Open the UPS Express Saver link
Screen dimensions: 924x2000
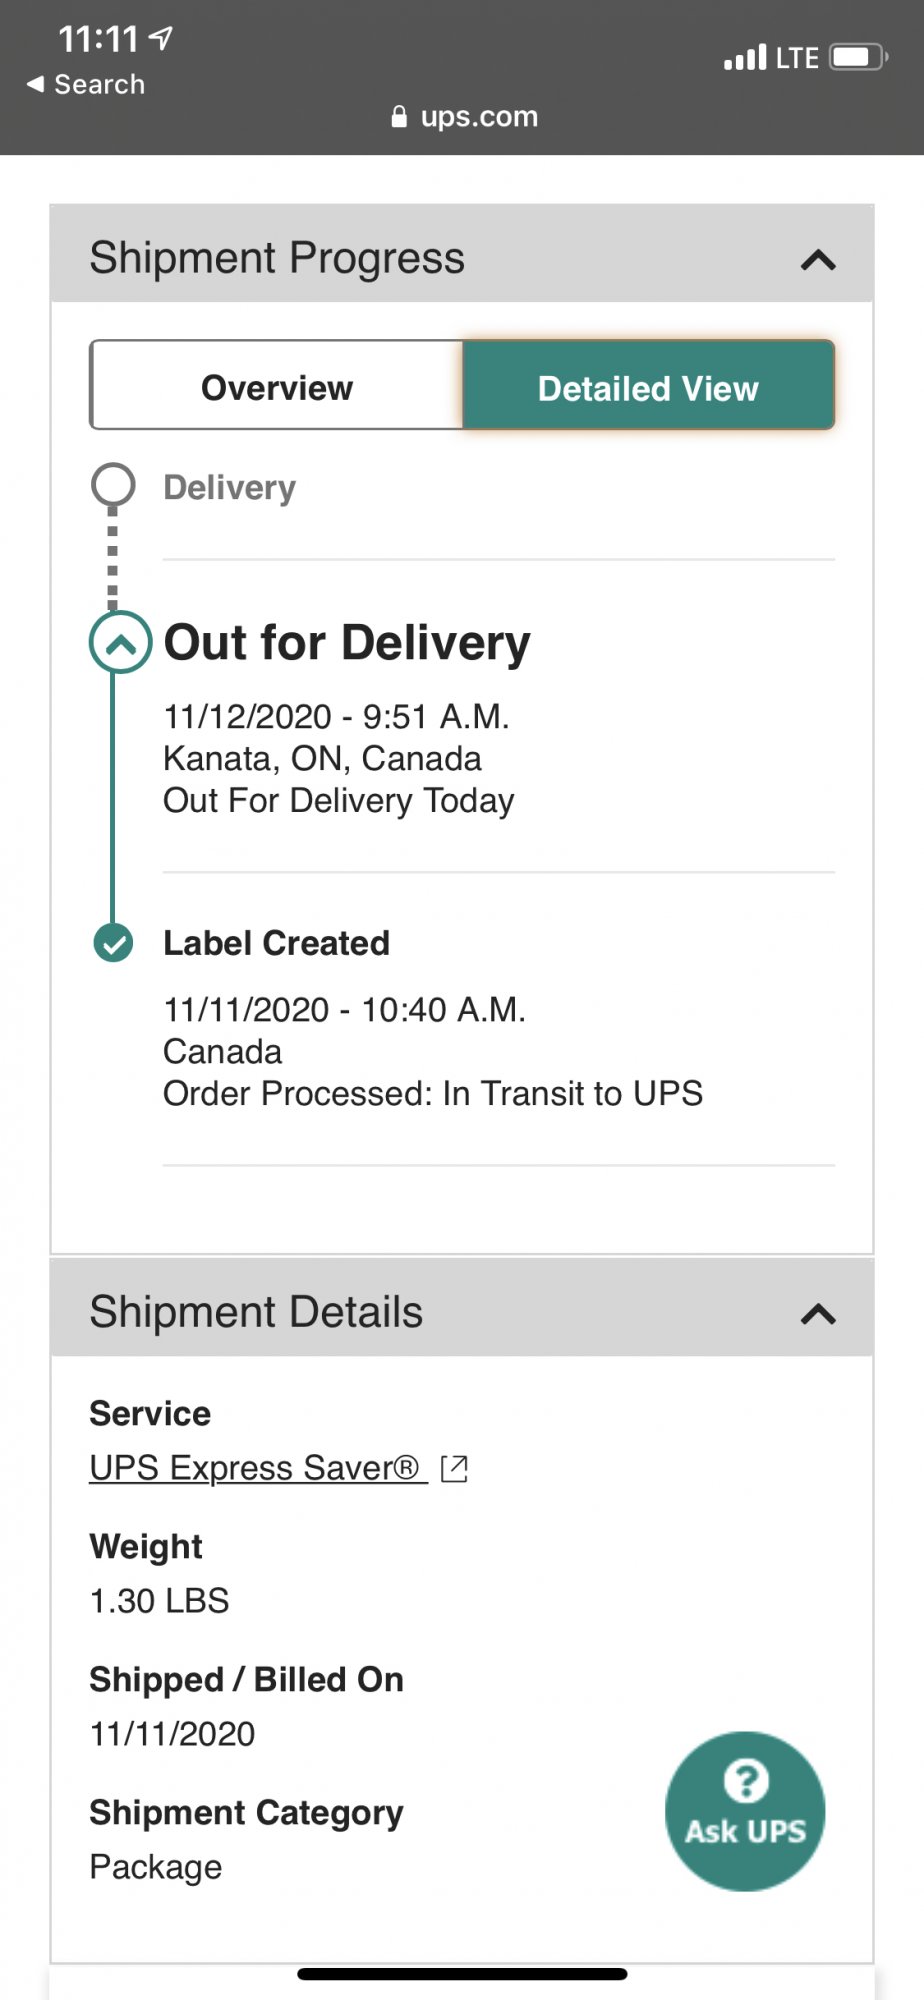(258, 1468)
